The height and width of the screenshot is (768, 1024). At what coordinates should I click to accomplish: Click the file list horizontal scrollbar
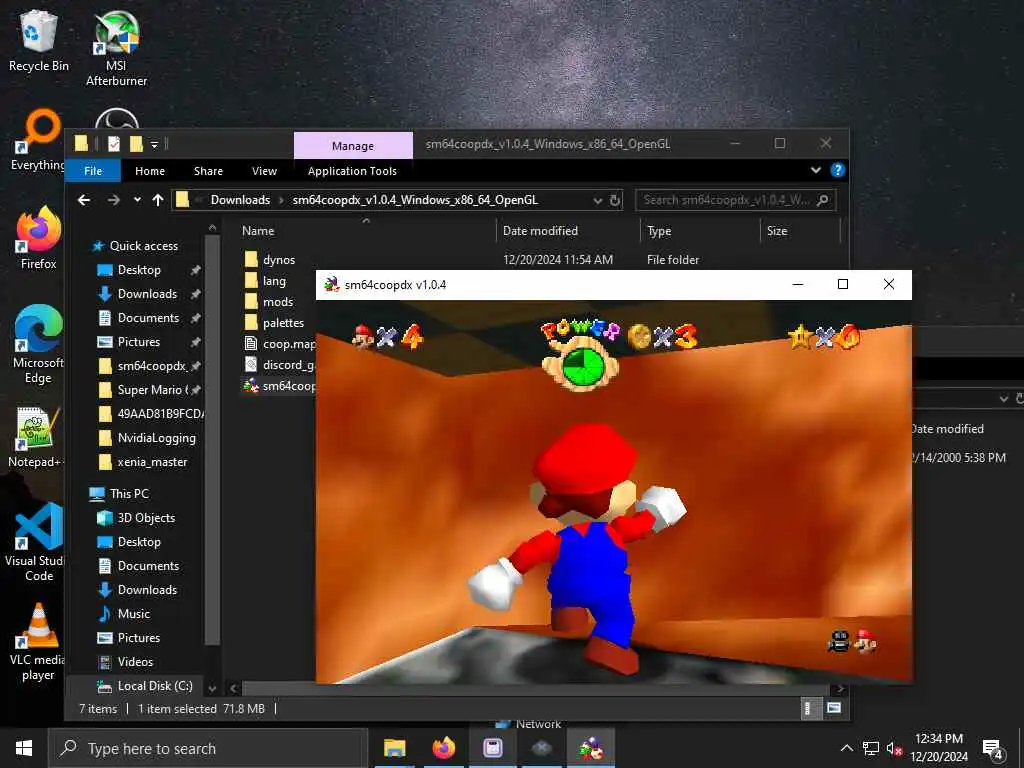(536, 688)
